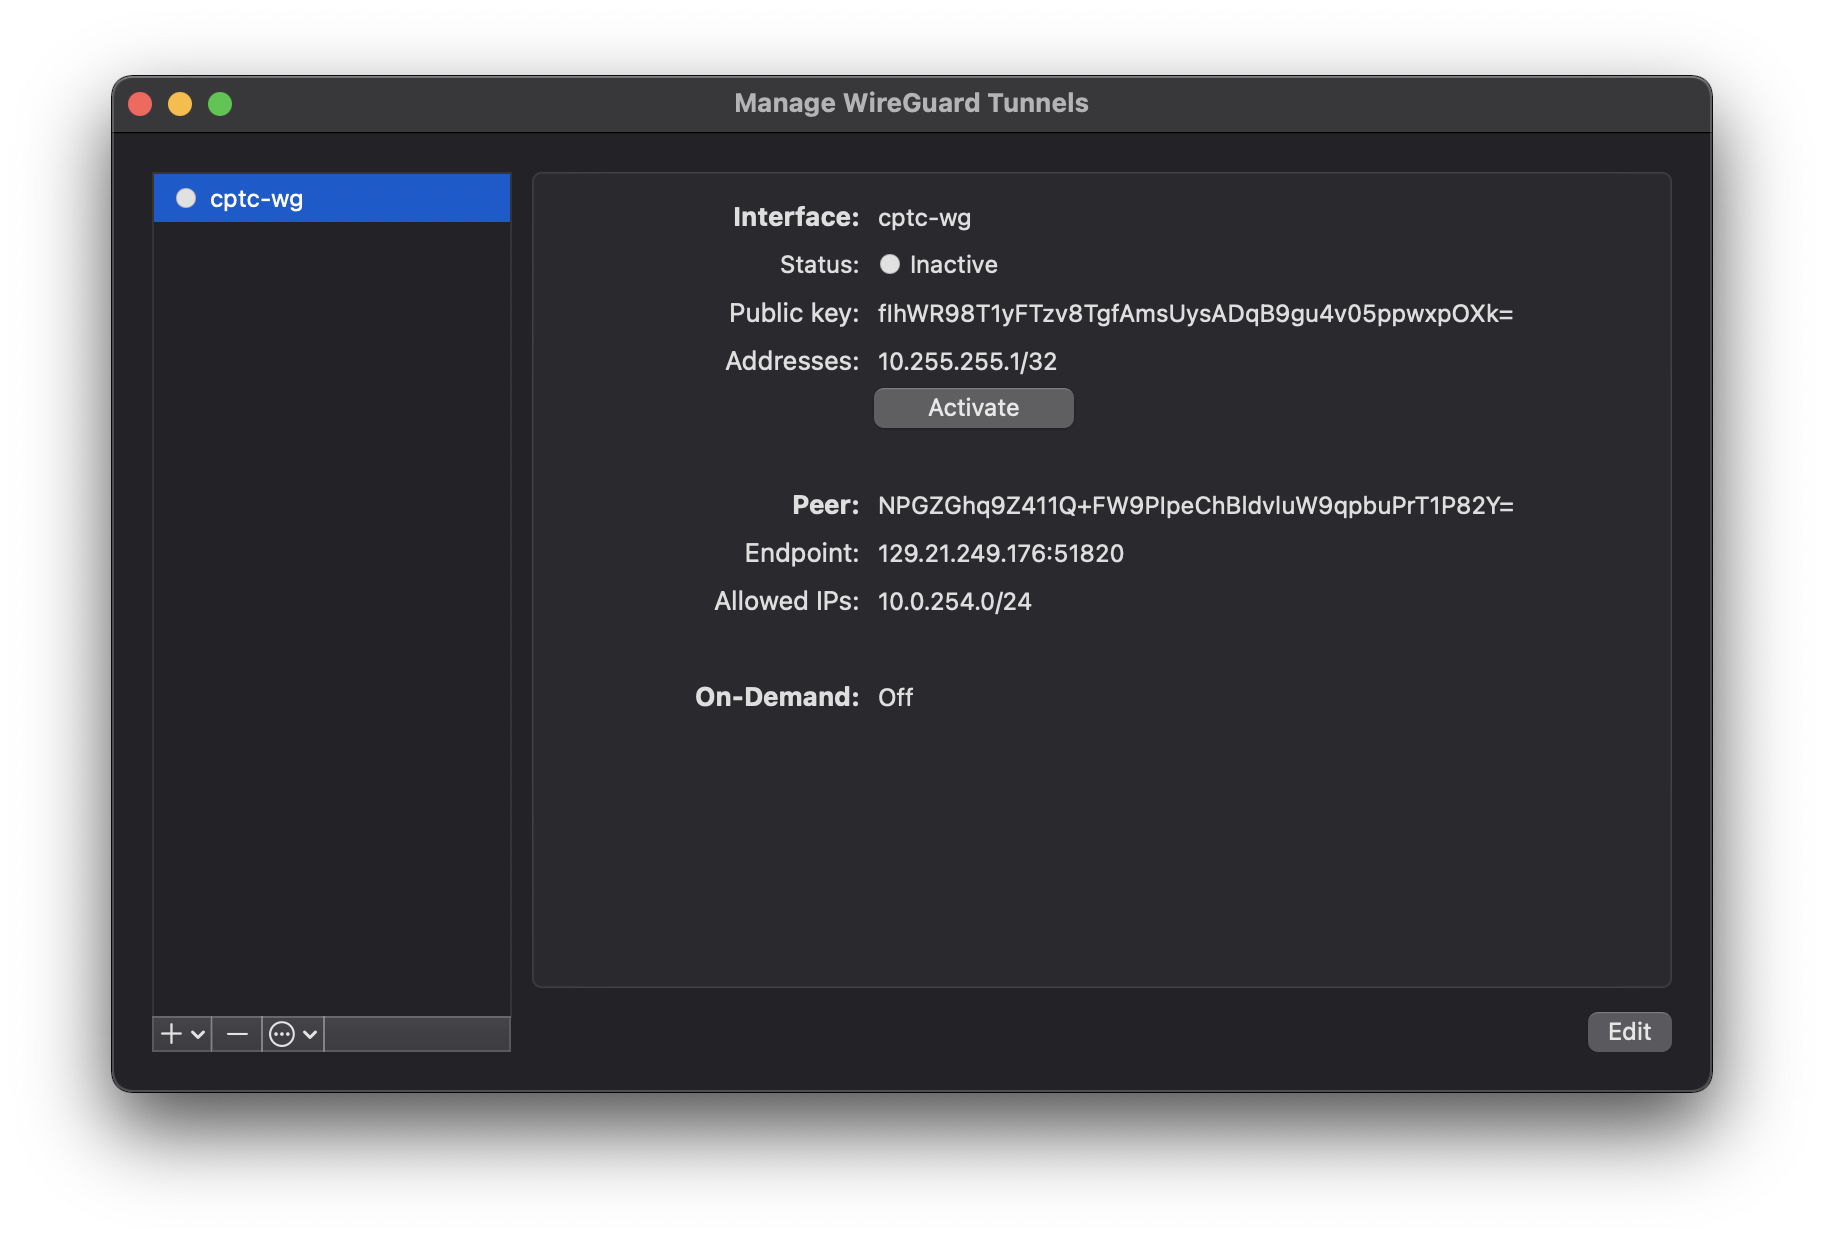The image size is (1824, 1240).
Task: Select the cptc-wg tunnel in sidebar
Action: coord(331,198)
